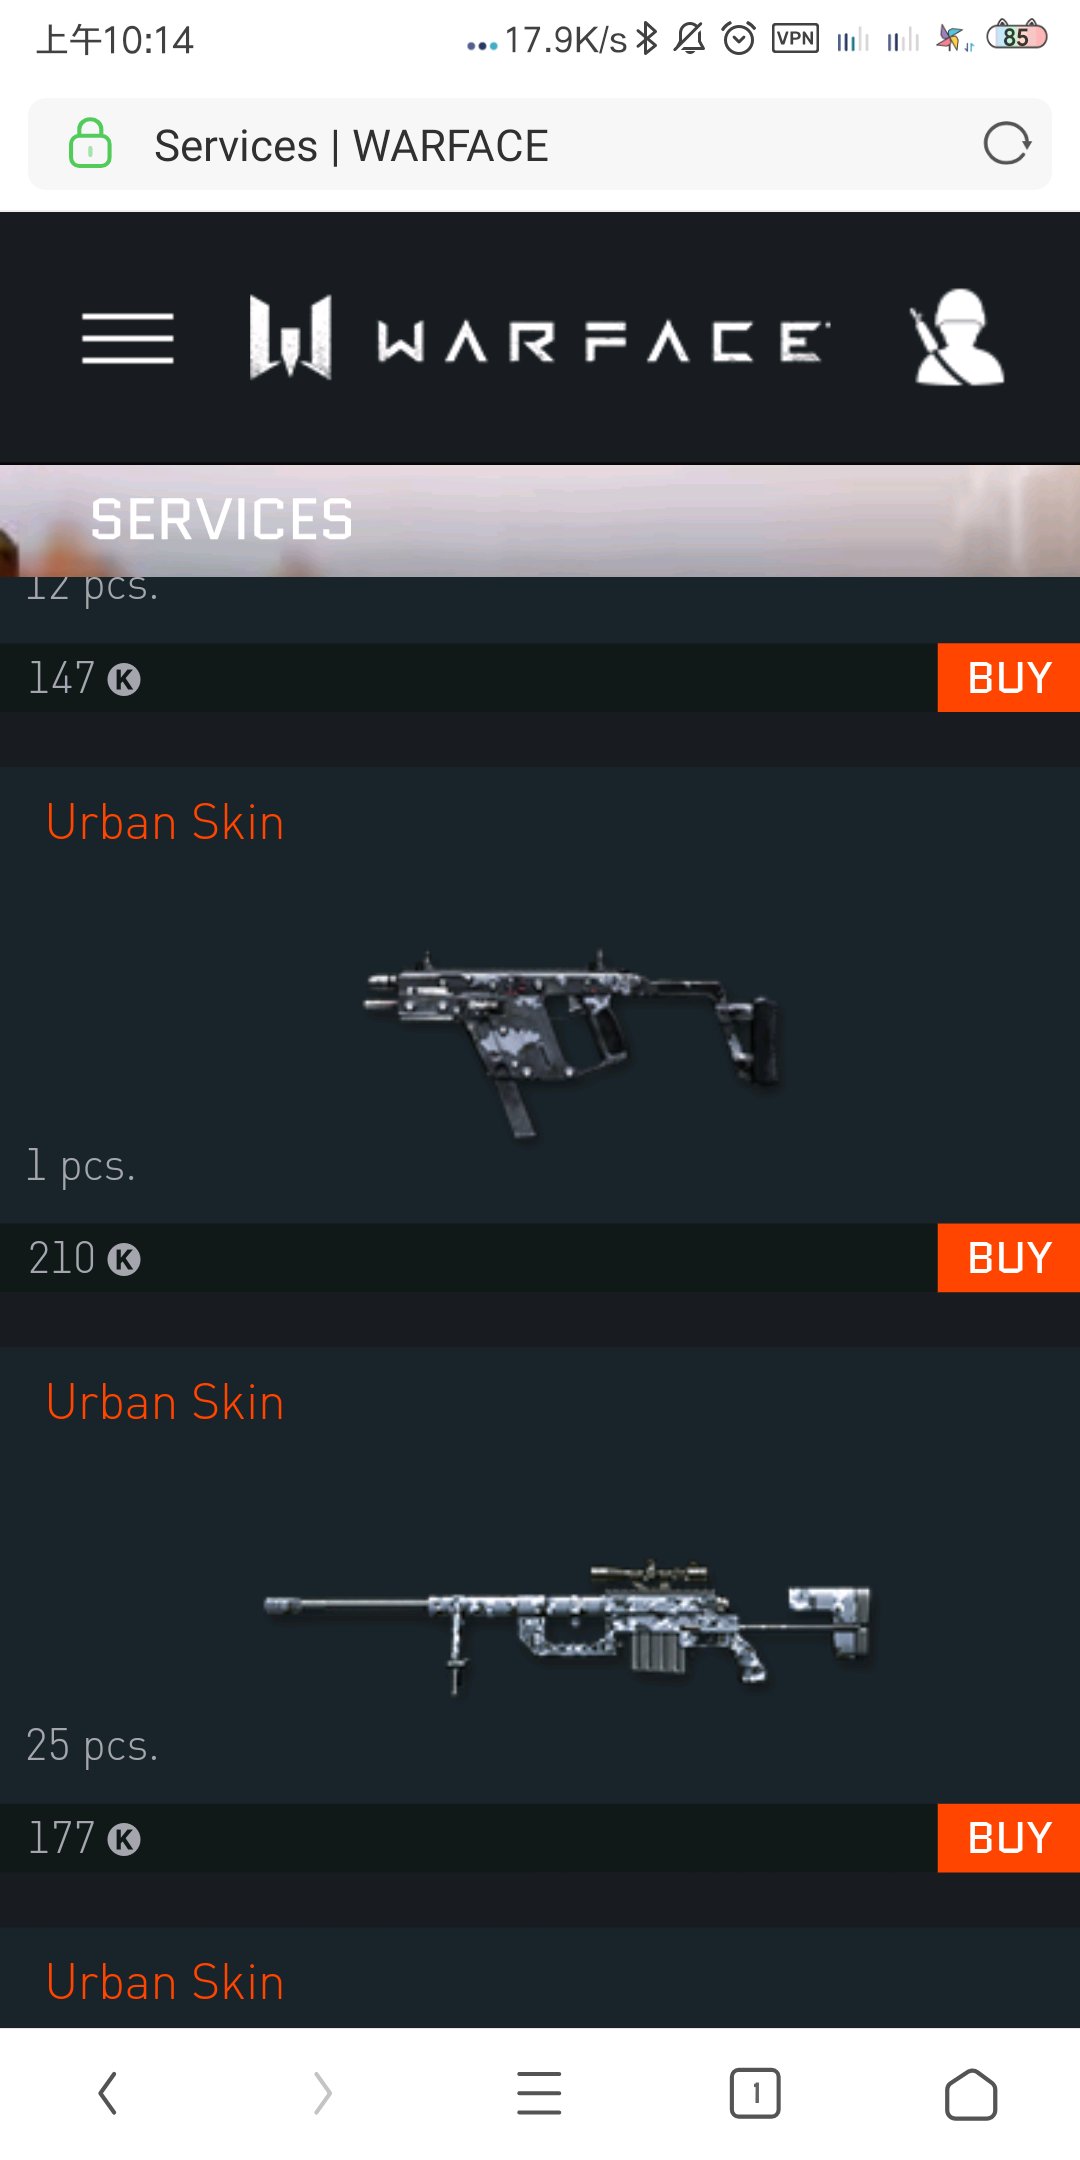Select the Urban Skin submachine gun image
The width and height of the screenshot is (1080, 2160).
(572, 1042)
